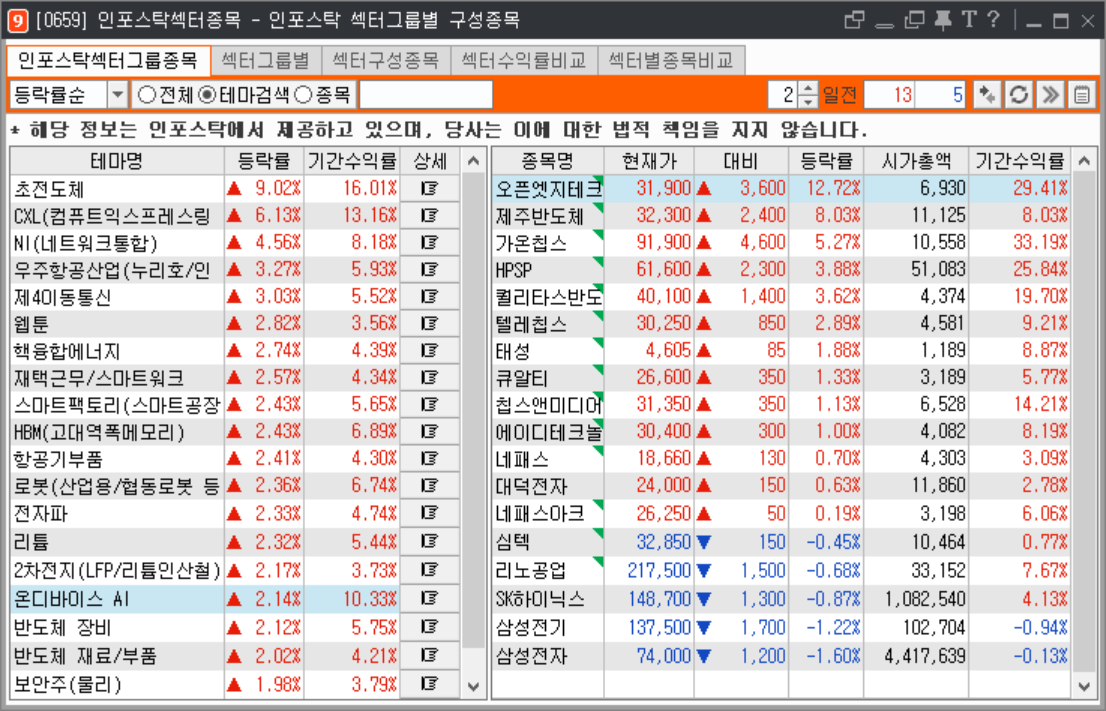Screen dimensions: 1106x711
Task: Select 리노공업 stock row
Action: [x=781, y=570]
